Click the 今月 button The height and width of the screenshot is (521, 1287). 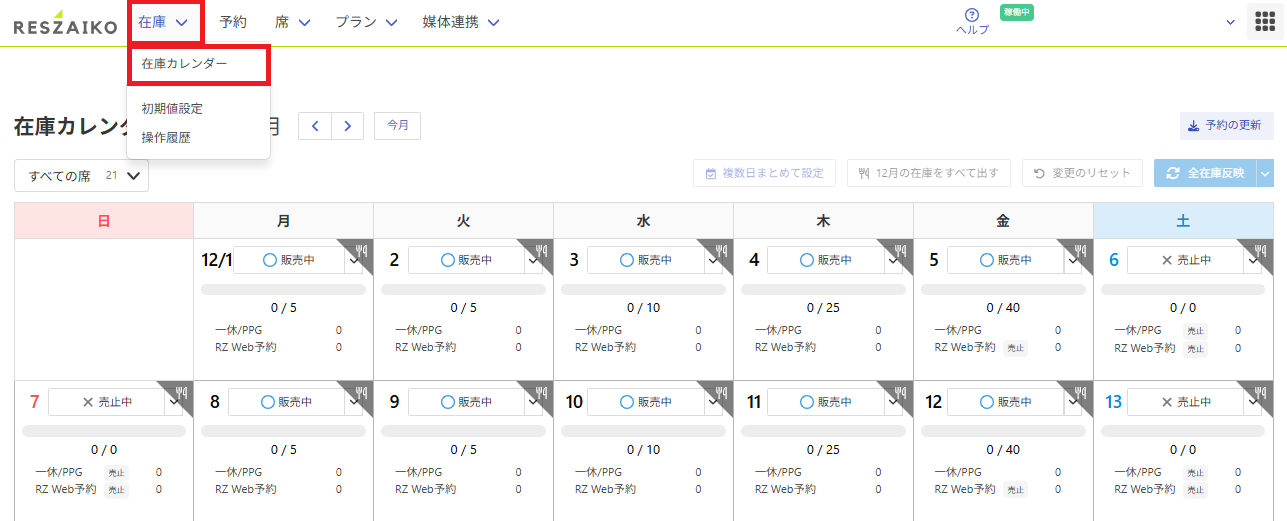click(397, 126)
